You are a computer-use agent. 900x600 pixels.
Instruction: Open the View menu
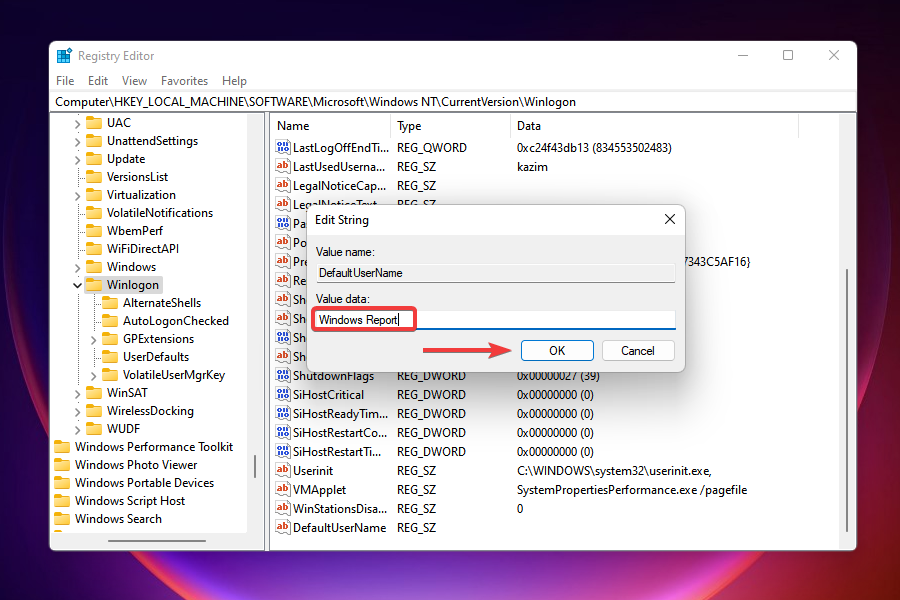[x=134, y=81]
